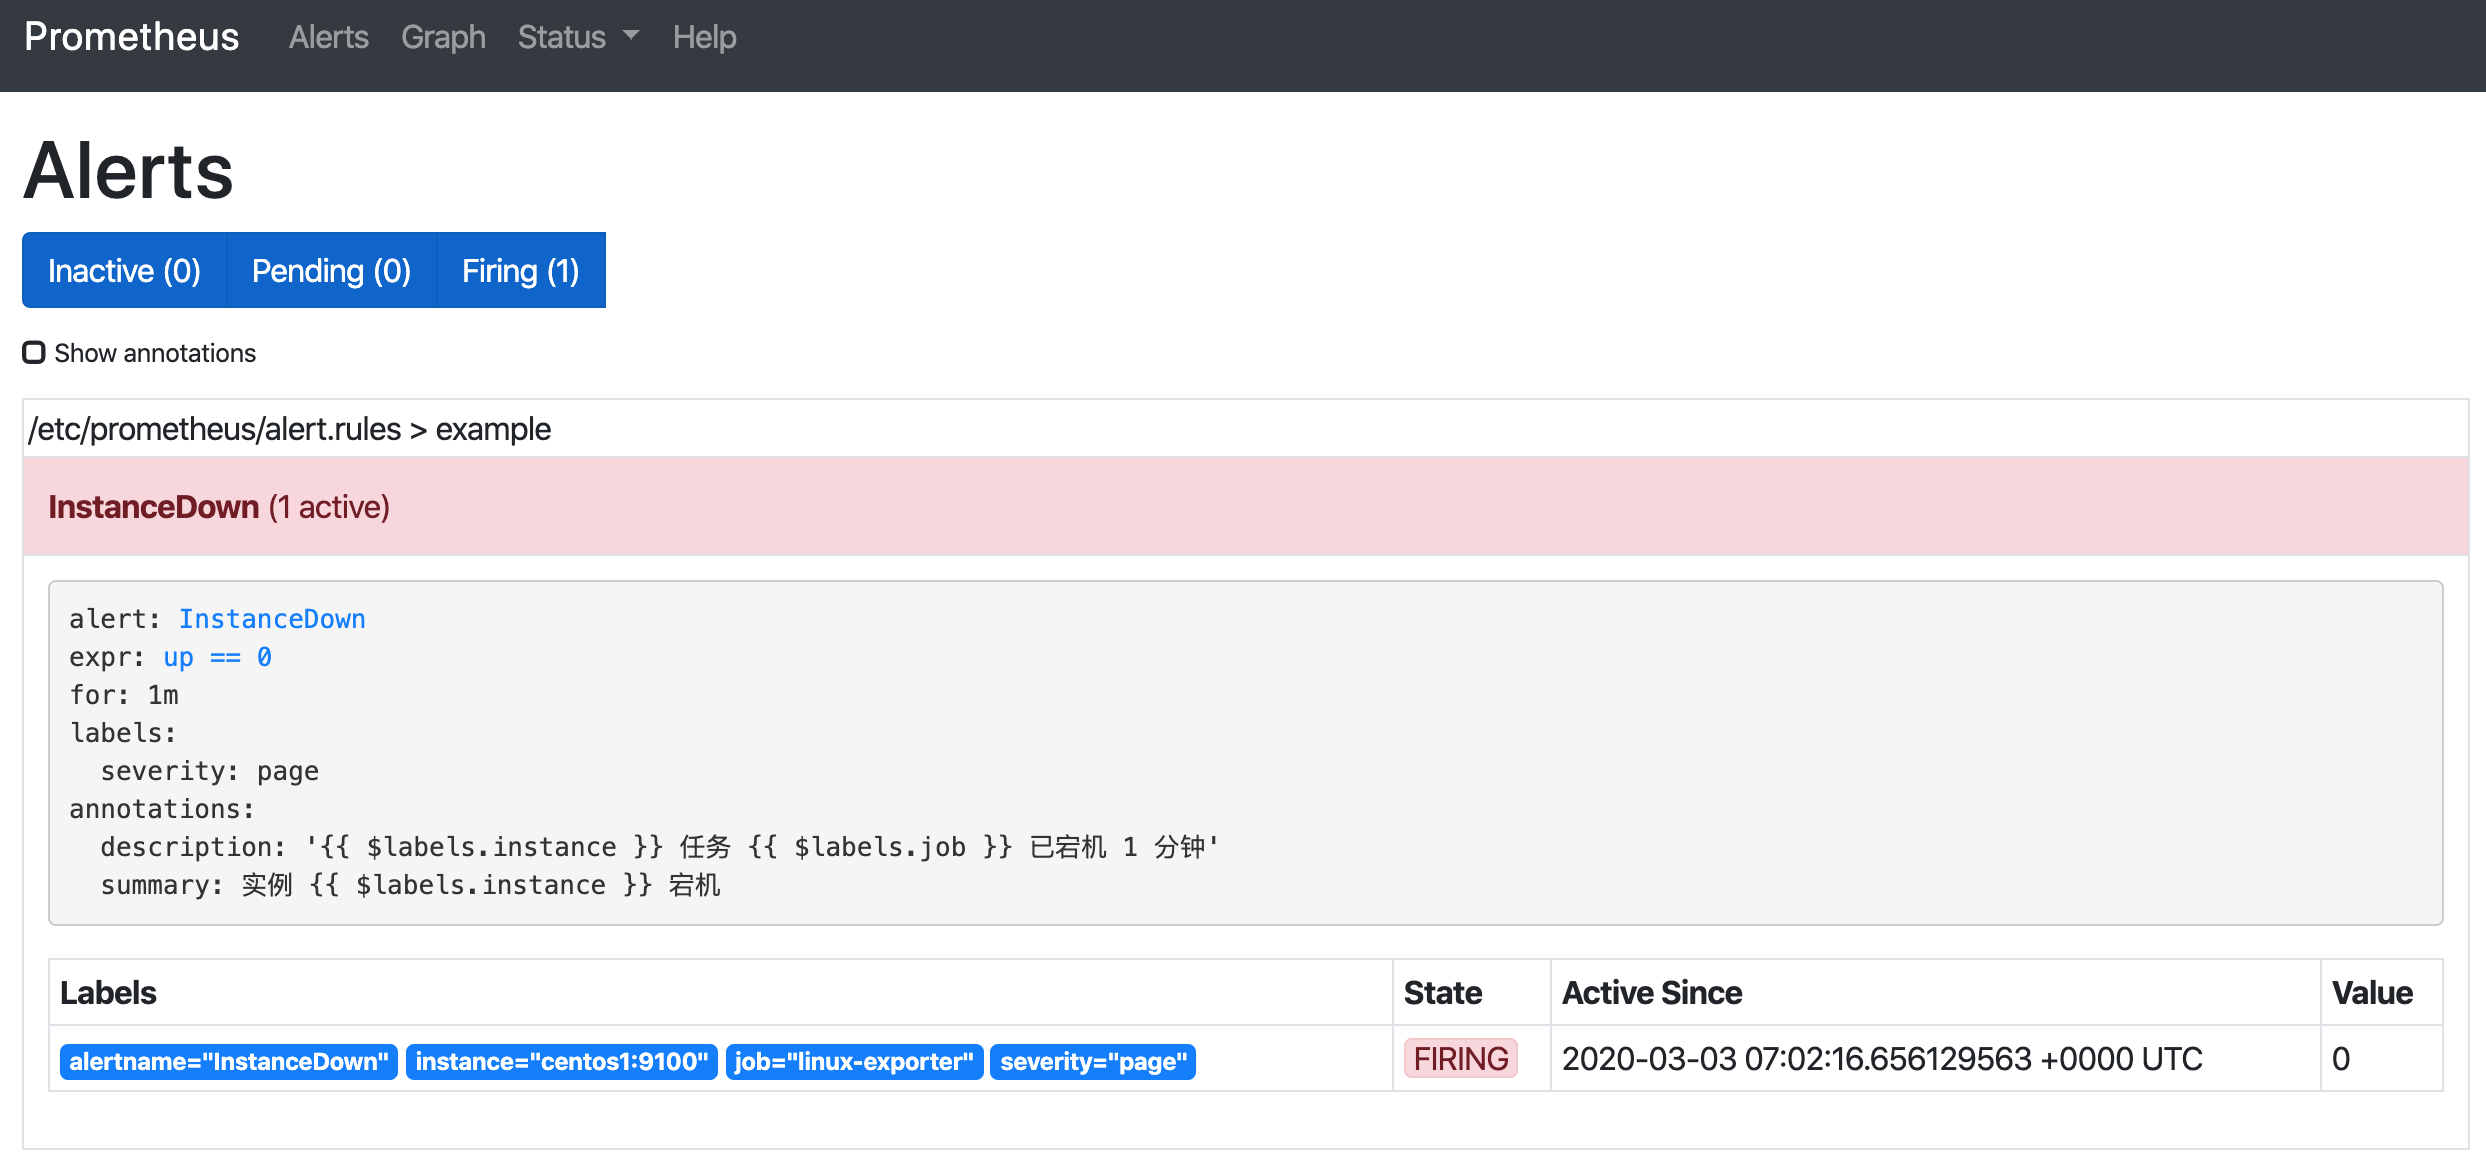Expand the Status dropdown menu

562,37
